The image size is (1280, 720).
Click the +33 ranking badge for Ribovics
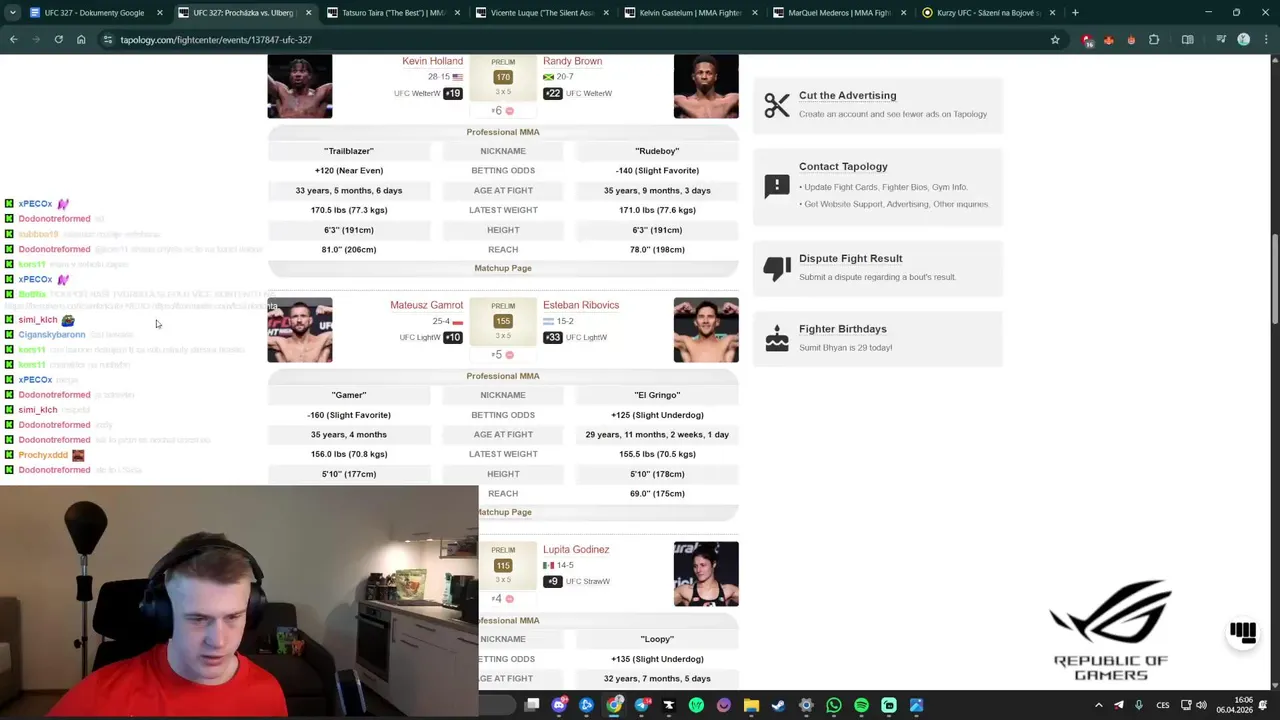[553, 337]
